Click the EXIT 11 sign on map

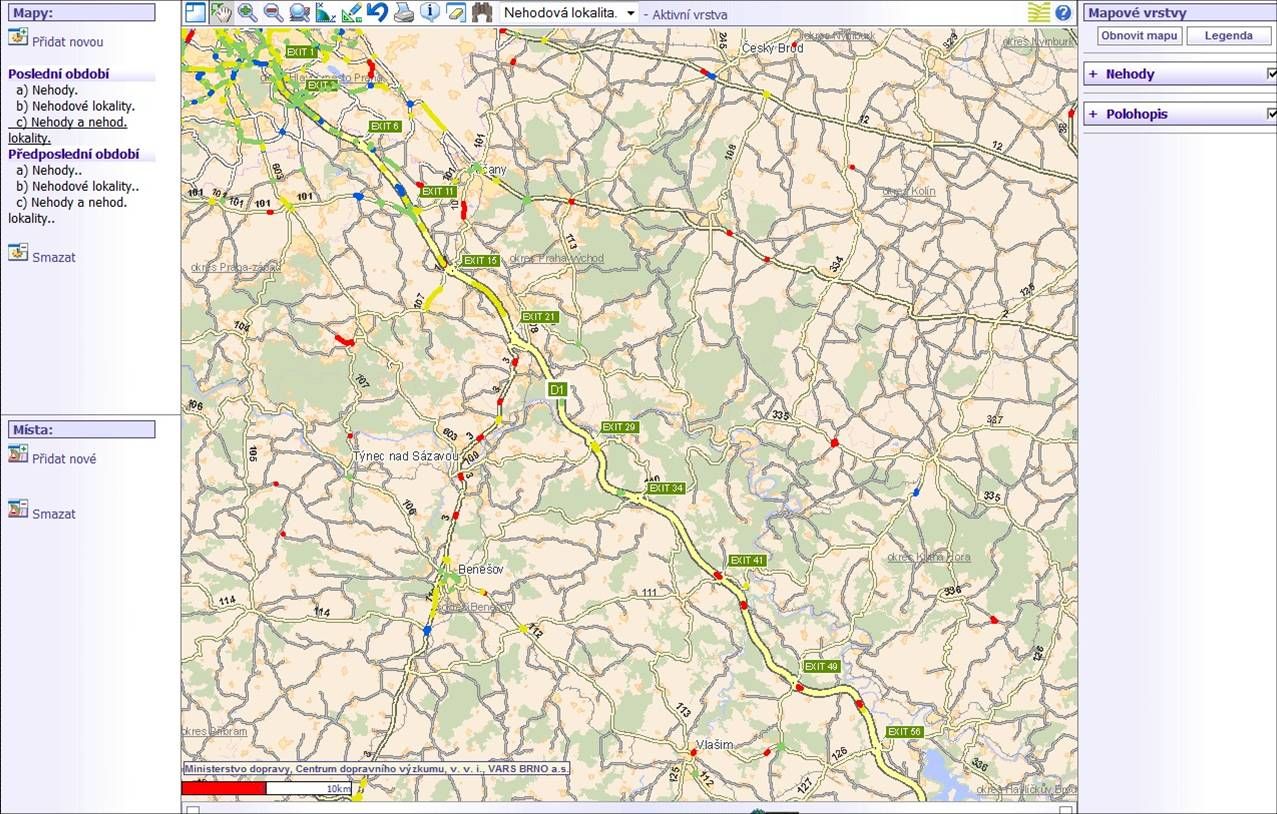[438, 191]
